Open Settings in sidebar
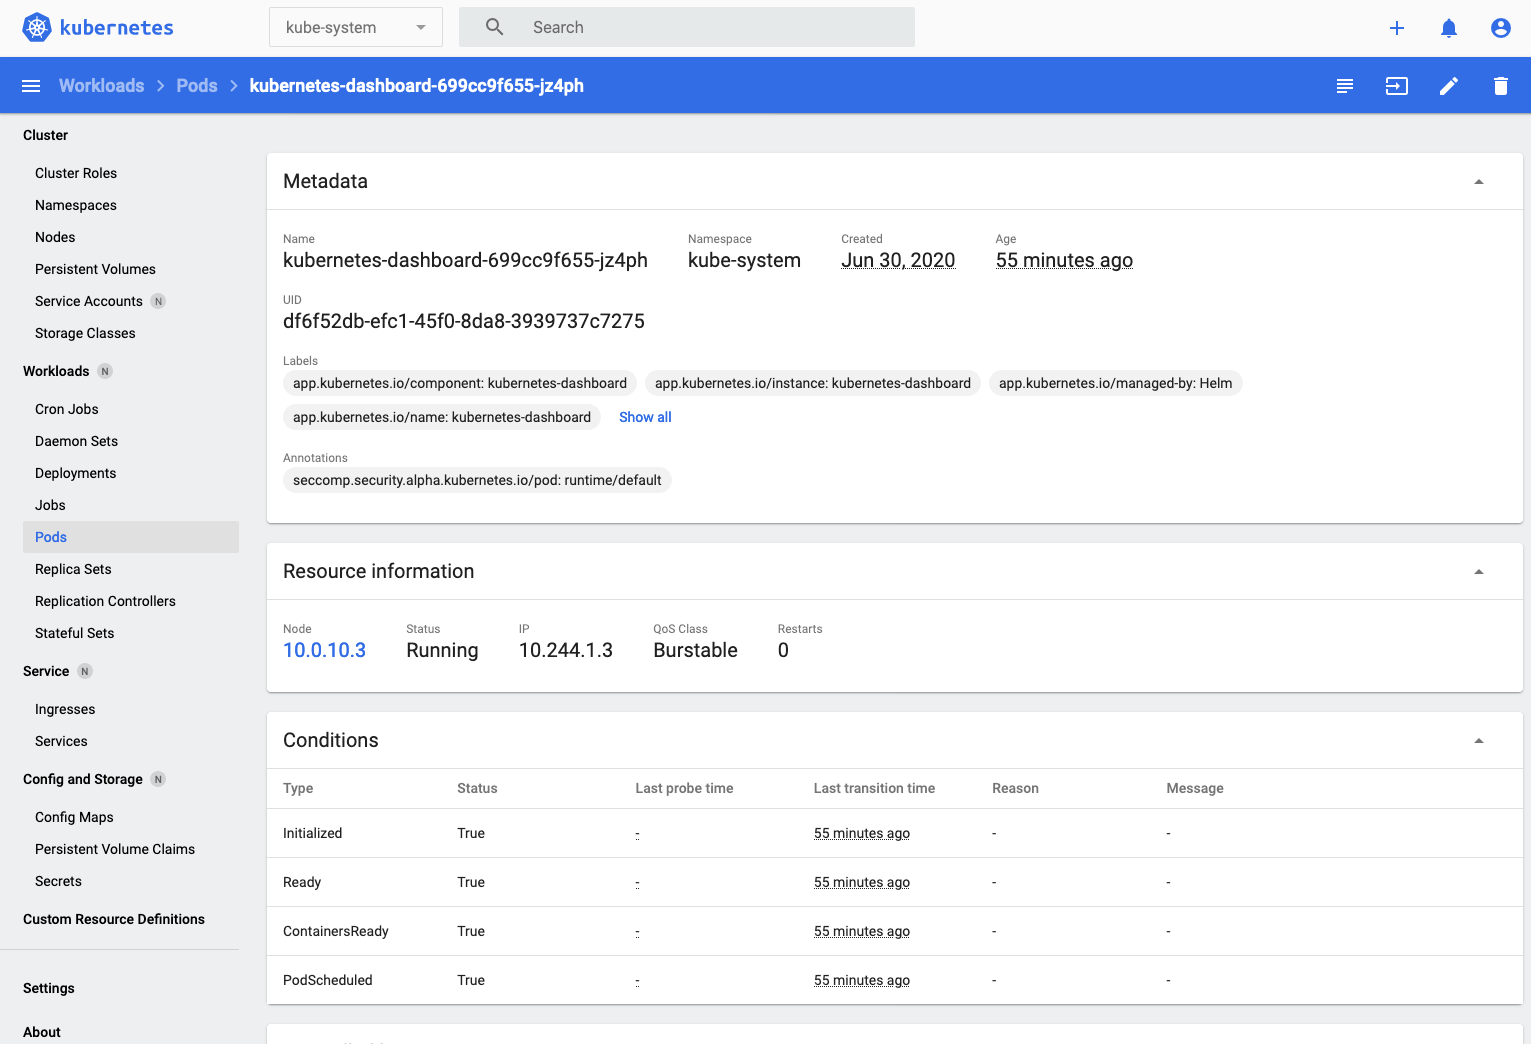This screenshot has height=1044, width=1531. tap(49, 988)
